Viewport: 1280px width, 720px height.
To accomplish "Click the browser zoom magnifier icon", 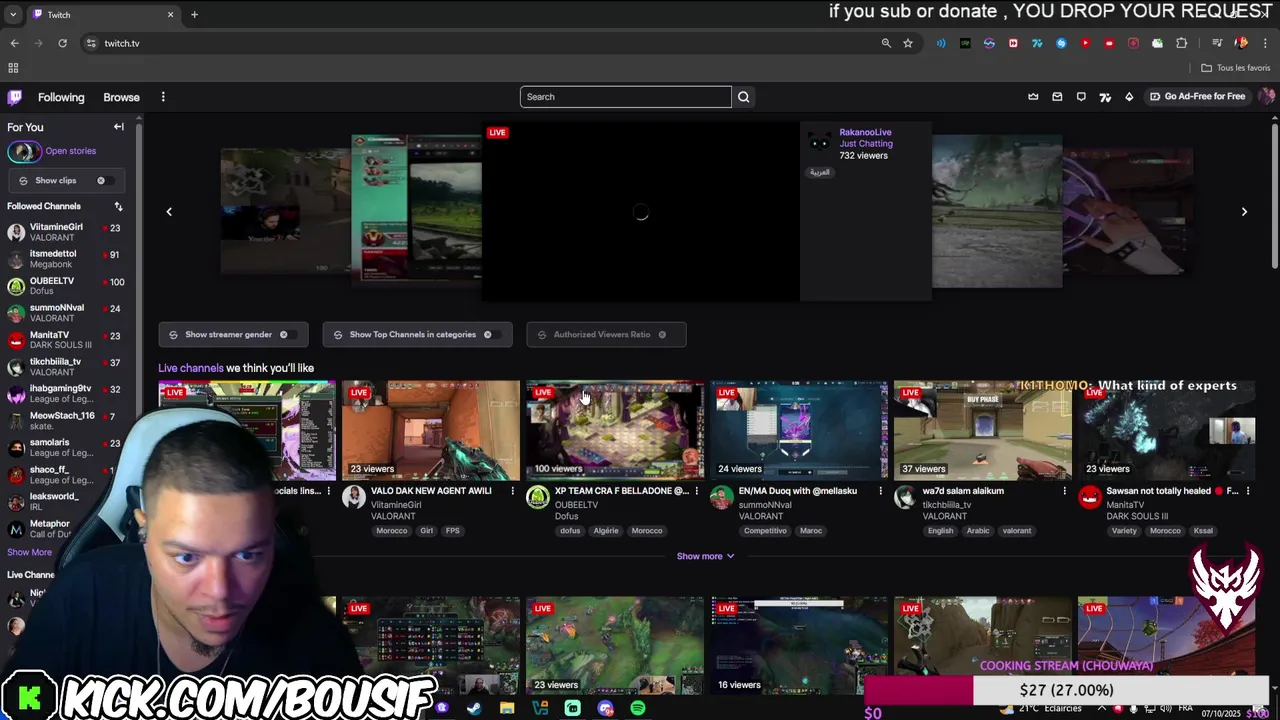I will click(x=886, y=43).
